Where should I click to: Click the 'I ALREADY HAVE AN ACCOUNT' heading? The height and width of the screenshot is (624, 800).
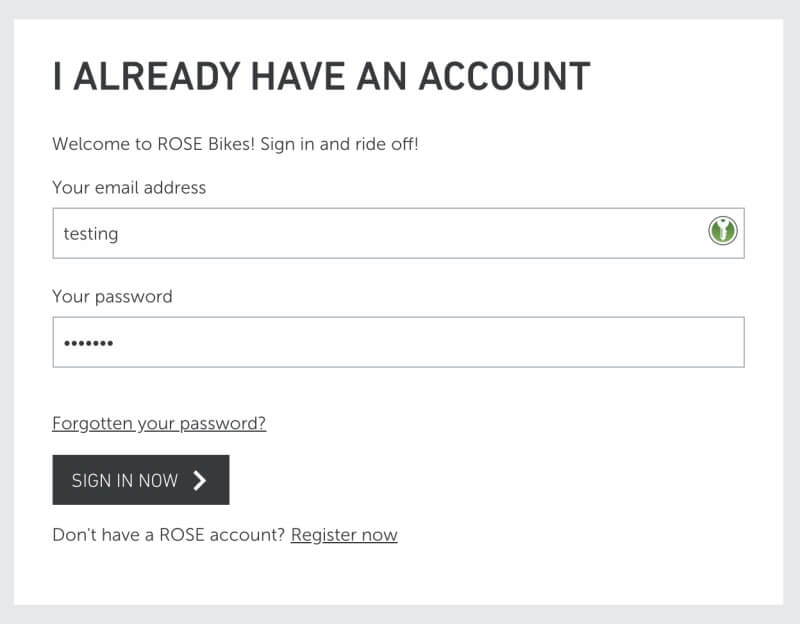tap(321, 77)
